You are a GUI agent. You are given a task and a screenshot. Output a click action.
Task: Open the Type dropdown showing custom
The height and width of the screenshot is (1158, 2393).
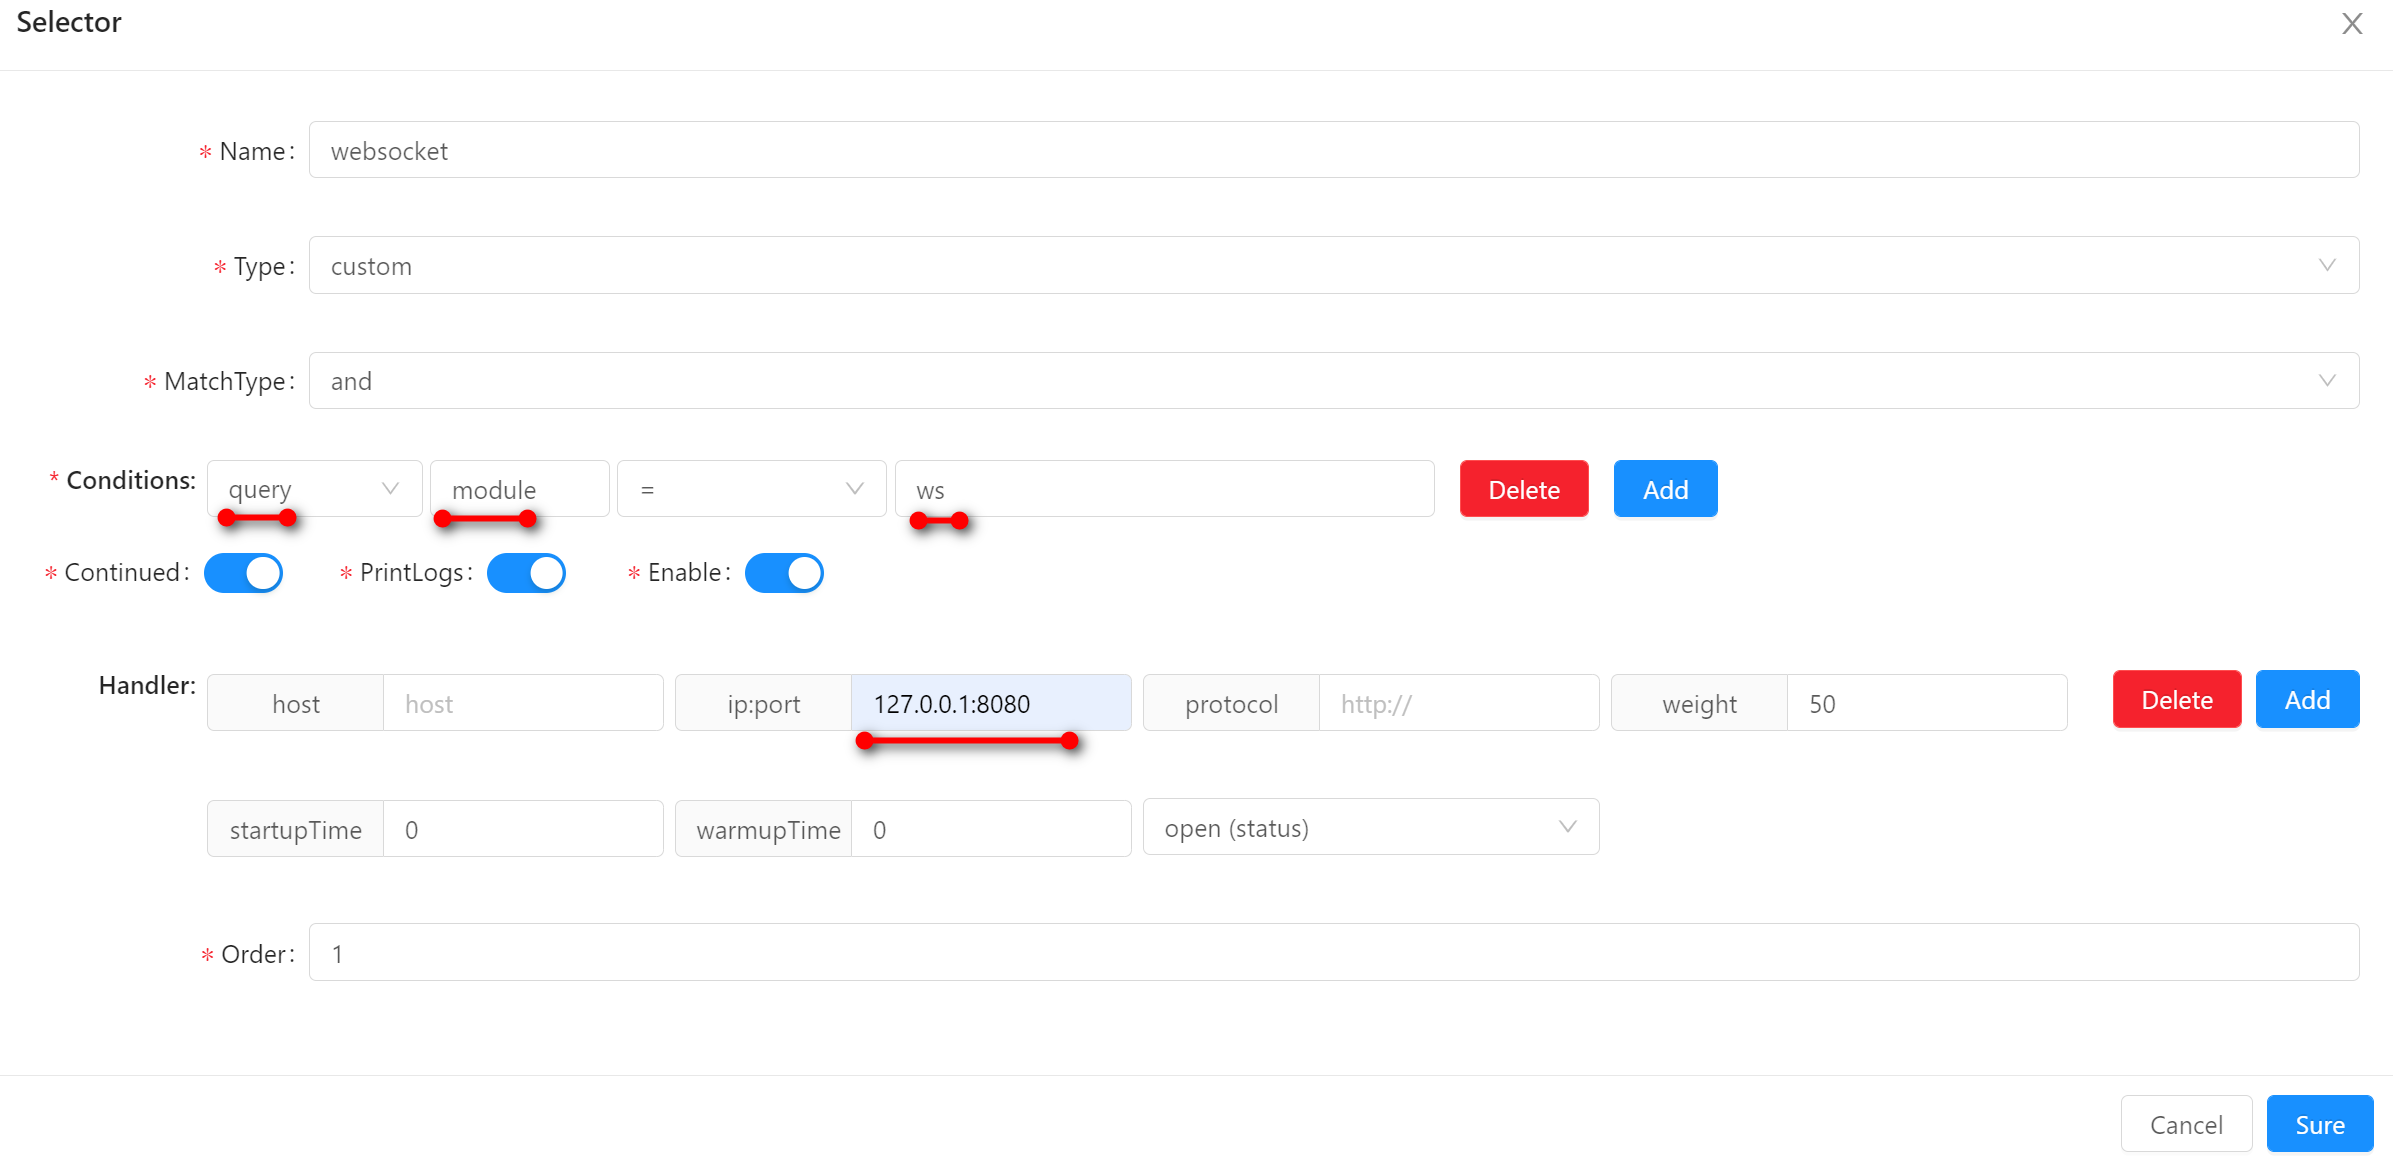click(x=1333, y=265)
